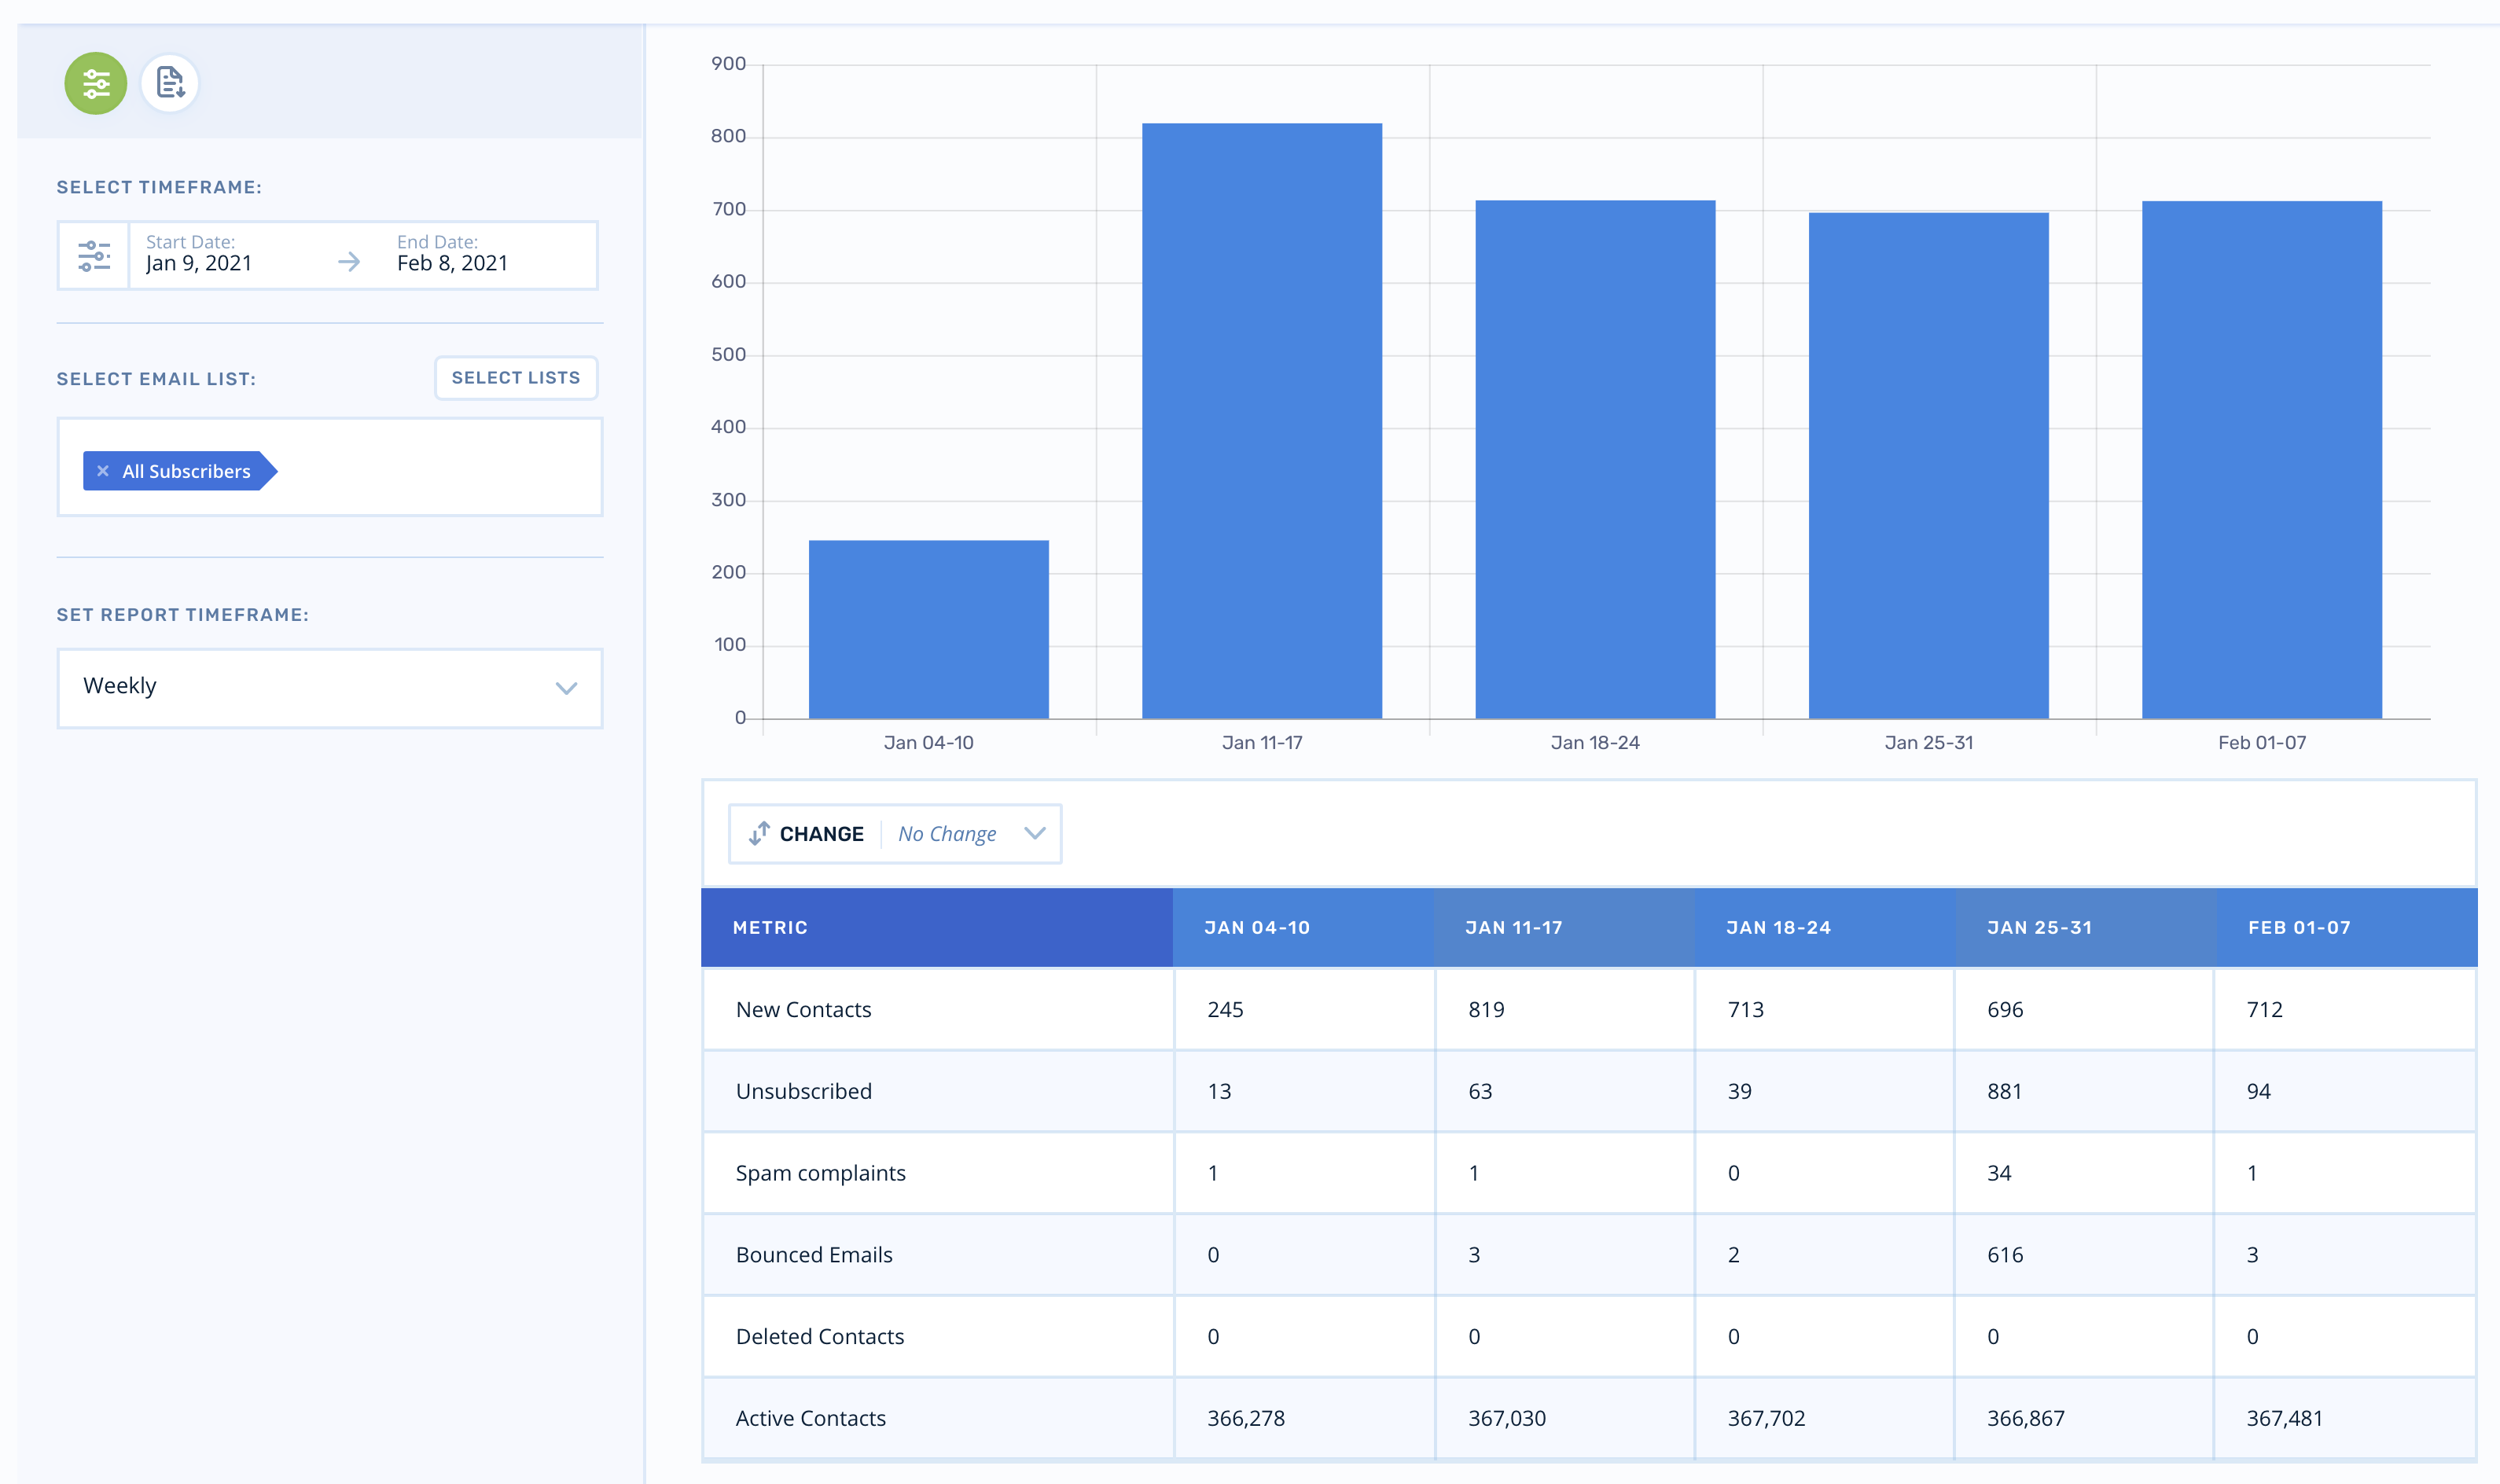This screenshot has height=1484, width=2500.
Task: Click the green filter settings icon
Action: click(x=95, y=83)
